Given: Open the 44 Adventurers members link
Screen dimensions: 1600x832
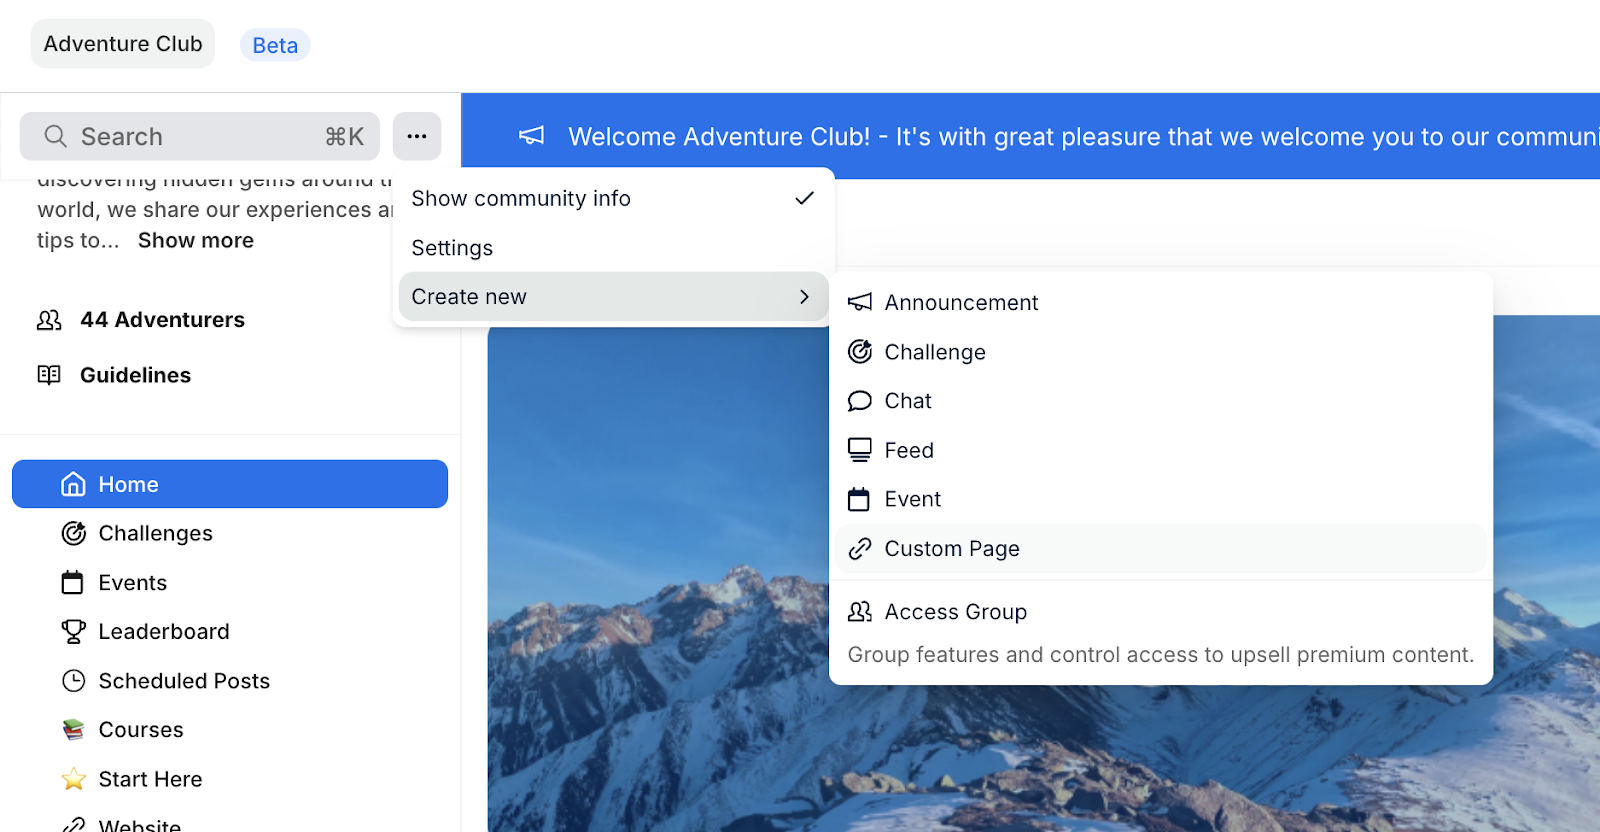Looking at the screenshot, I should click(x=162, y=320).
